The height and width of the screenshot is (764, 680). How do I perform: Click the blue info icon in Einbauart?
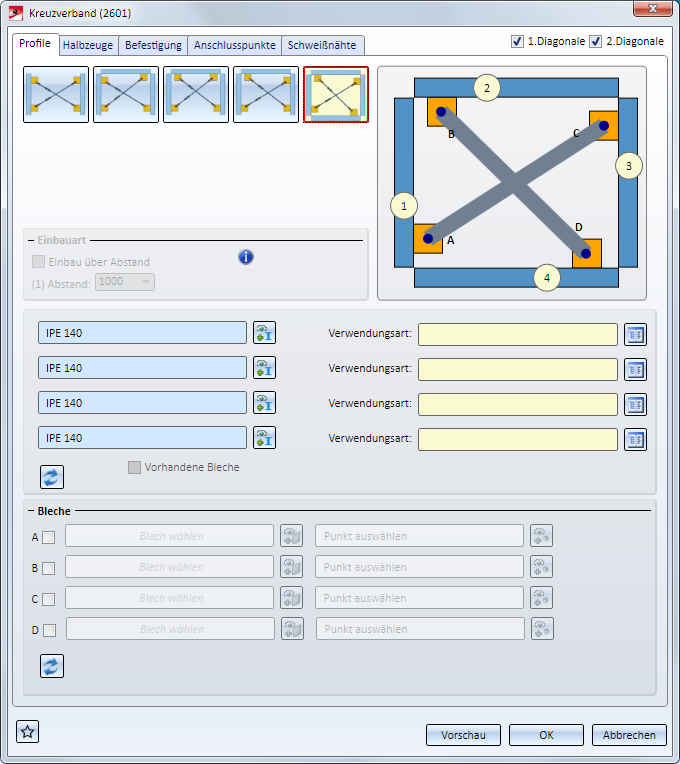point(246,257)
